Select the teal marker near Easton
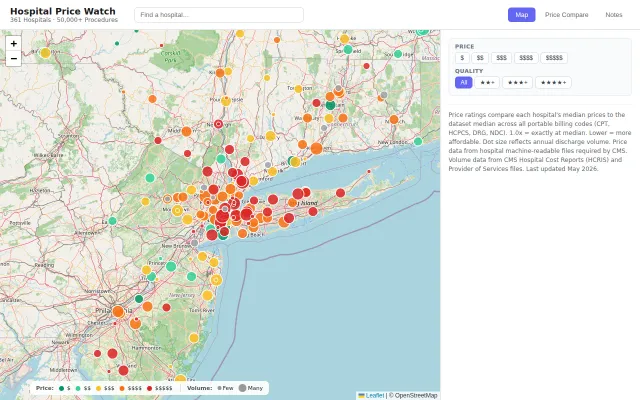The image size is (640, 400). [x=112, y=221]
